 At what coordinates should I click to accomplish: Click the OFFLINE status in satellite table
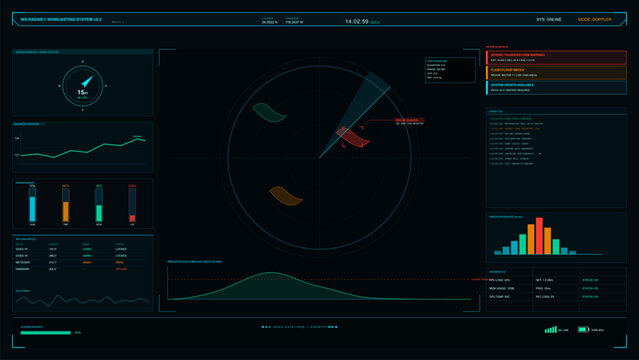tap(121, 269)
